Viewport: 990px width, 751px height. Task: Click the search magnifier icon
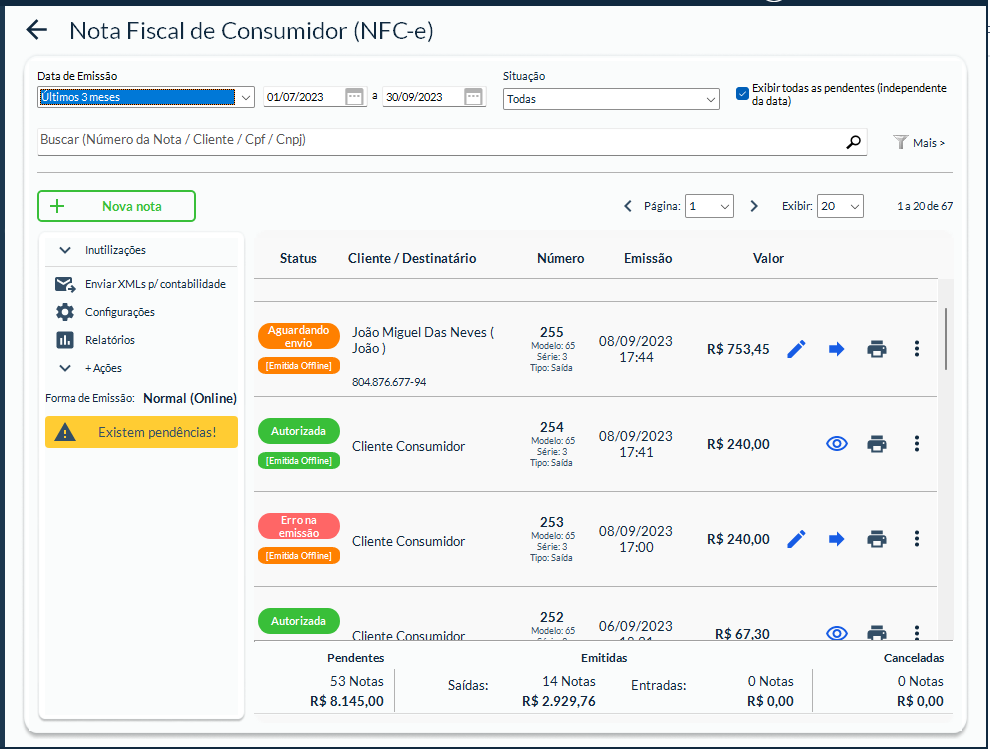tap(853, 142)
